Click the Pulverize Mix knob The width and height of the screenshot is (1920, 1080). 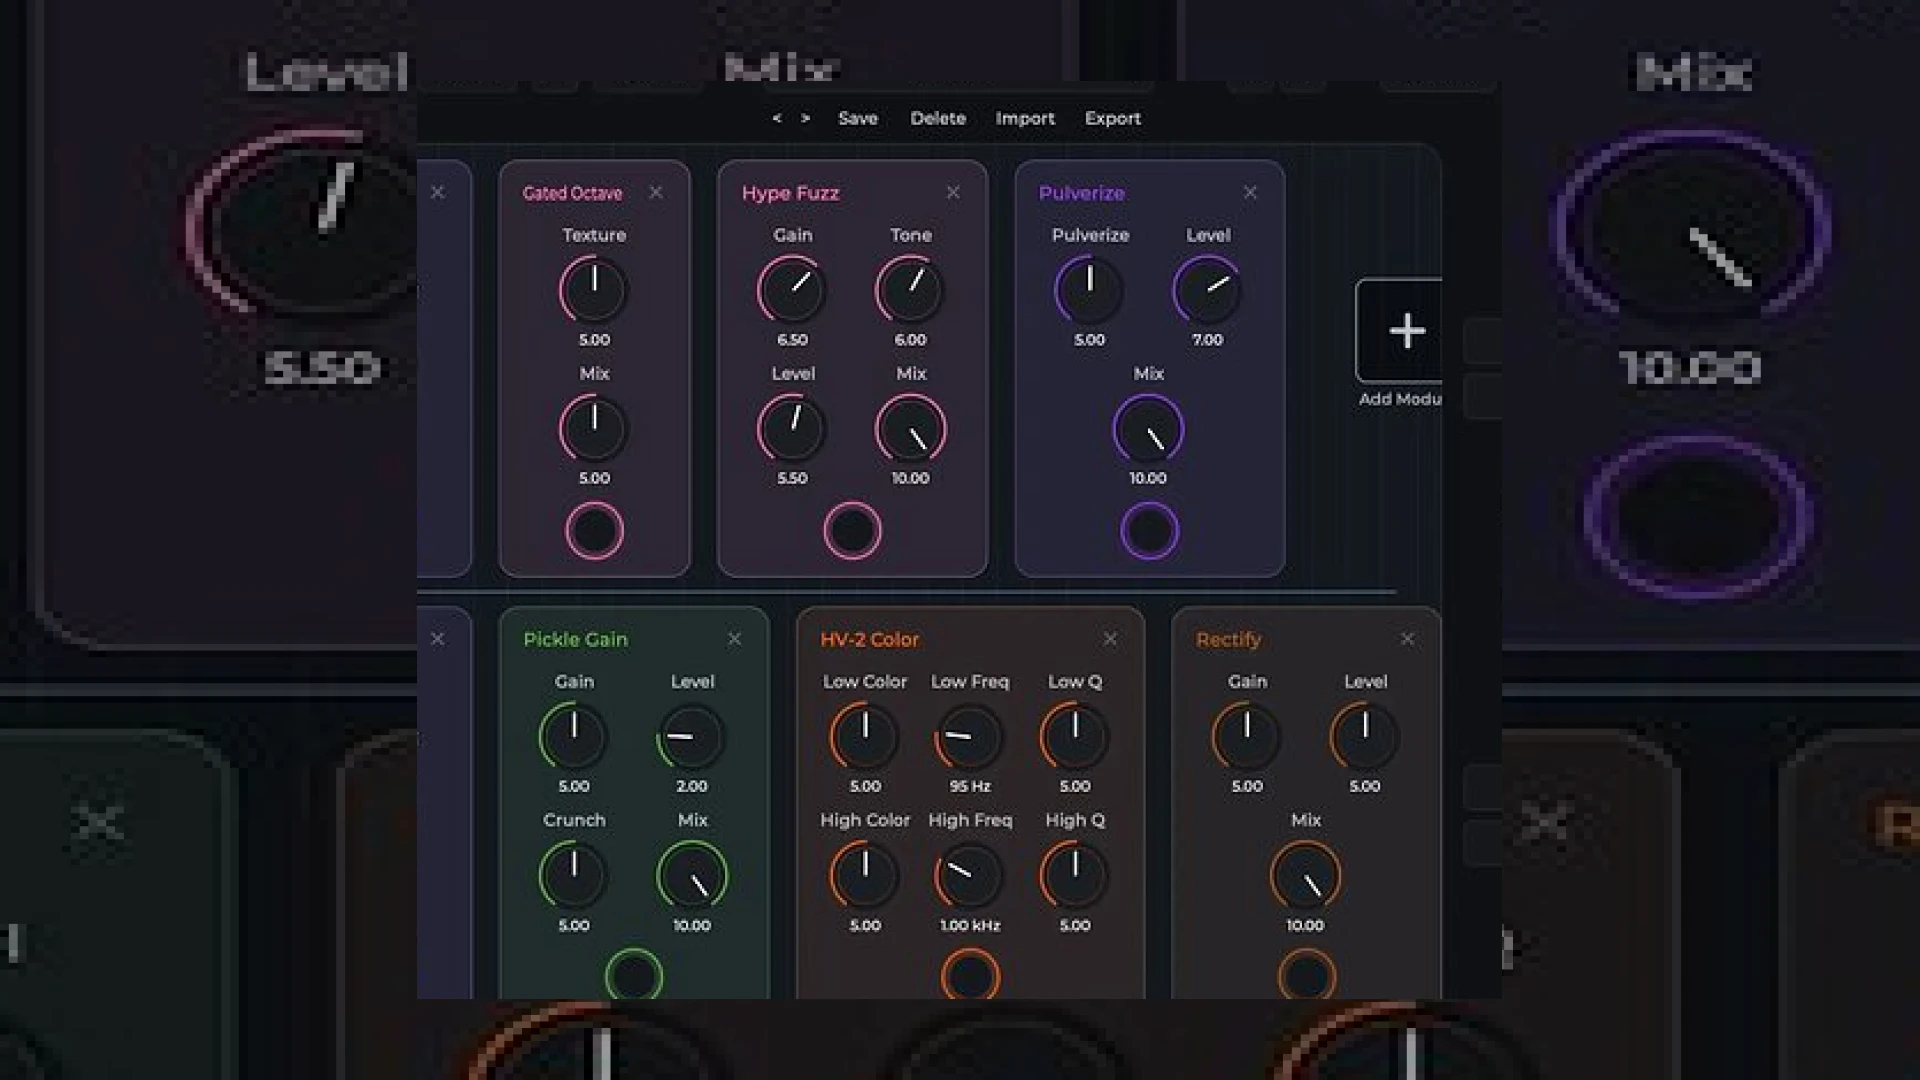1148,428
